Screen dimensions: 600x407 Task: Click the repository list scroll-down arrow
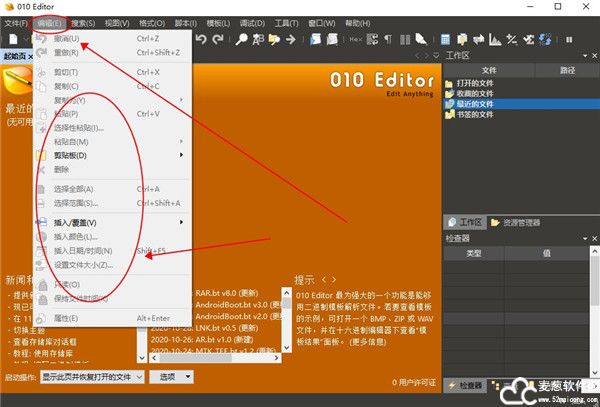click(287, 348)
